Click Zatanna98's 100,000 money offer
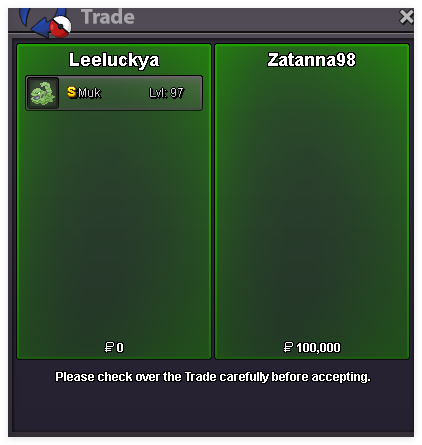Screen dimensions: 422x445 [318, 348]
